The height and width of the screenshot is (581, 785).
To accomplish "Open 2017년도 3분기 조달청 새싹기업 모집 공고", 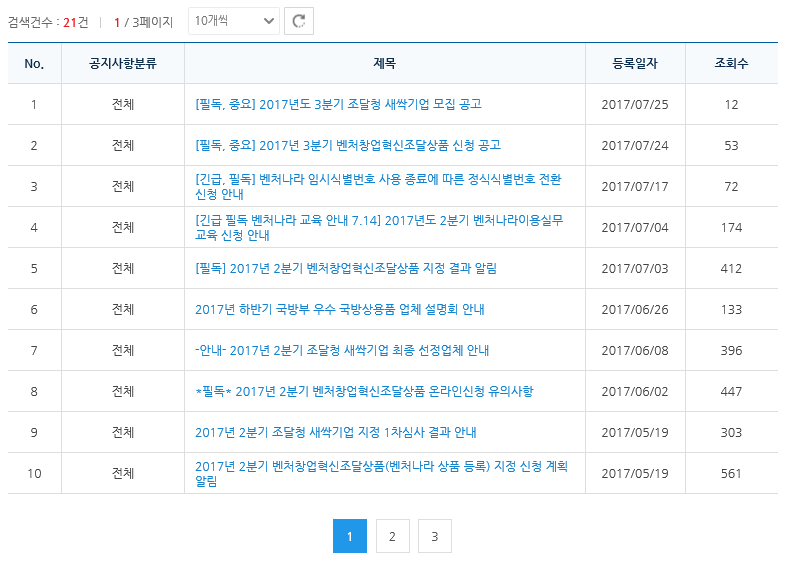I will pyautogui.click(x=338, y=104).
